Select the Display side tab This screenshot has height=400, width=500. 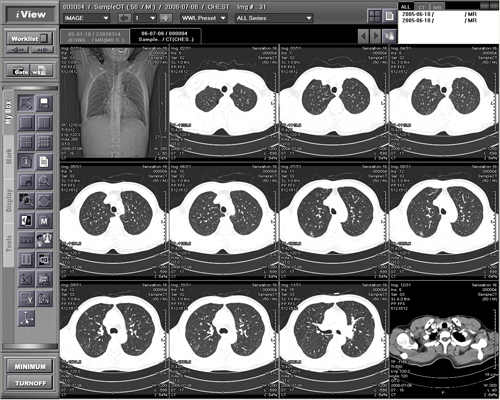(9, 201)
